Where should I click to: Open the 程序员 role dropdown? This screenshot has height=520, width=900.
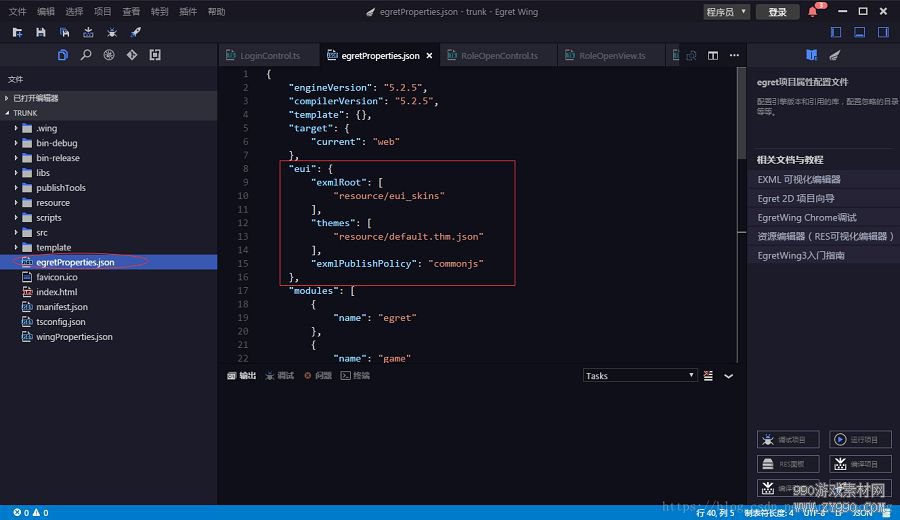click(726, 11)
